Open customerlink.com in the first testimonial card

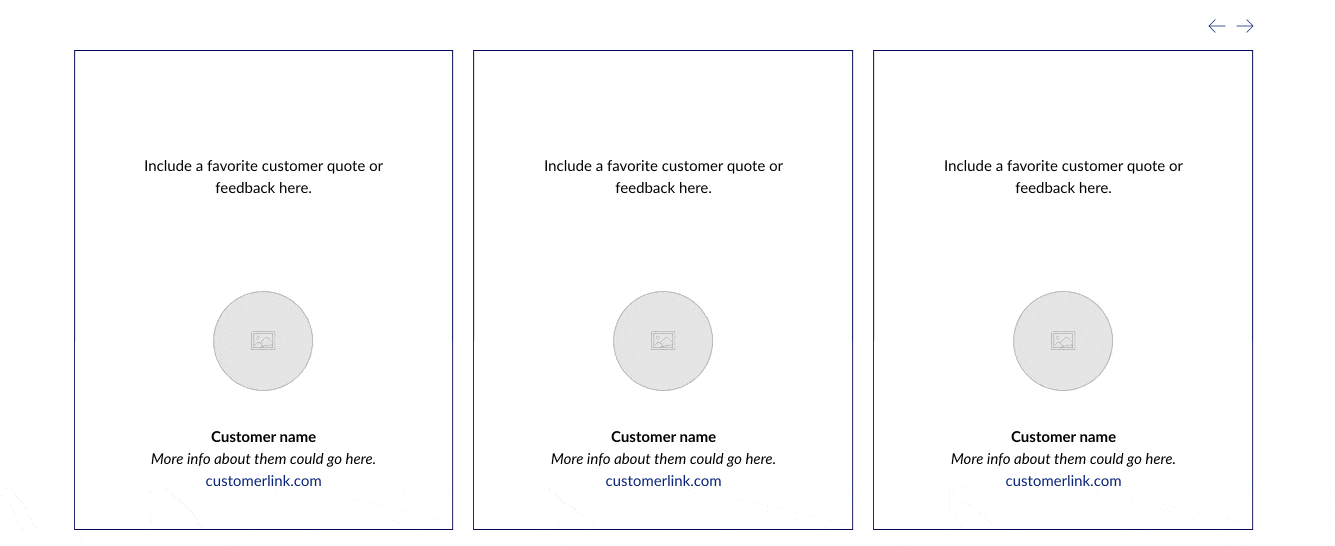pyautogui.click(x=263, y=481)
